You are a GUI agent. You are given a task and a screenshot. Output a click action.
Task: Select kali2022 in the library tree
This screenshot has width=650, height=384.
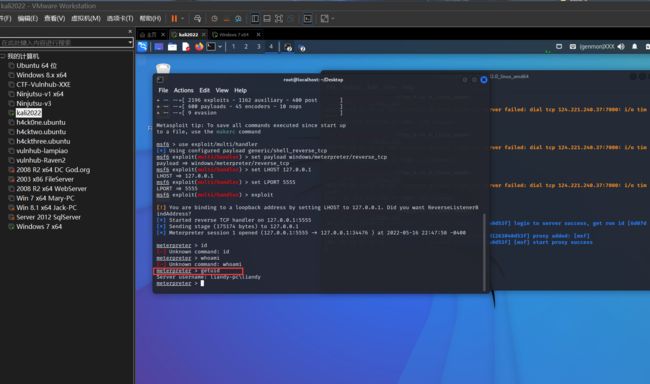(x=29, y=113)
